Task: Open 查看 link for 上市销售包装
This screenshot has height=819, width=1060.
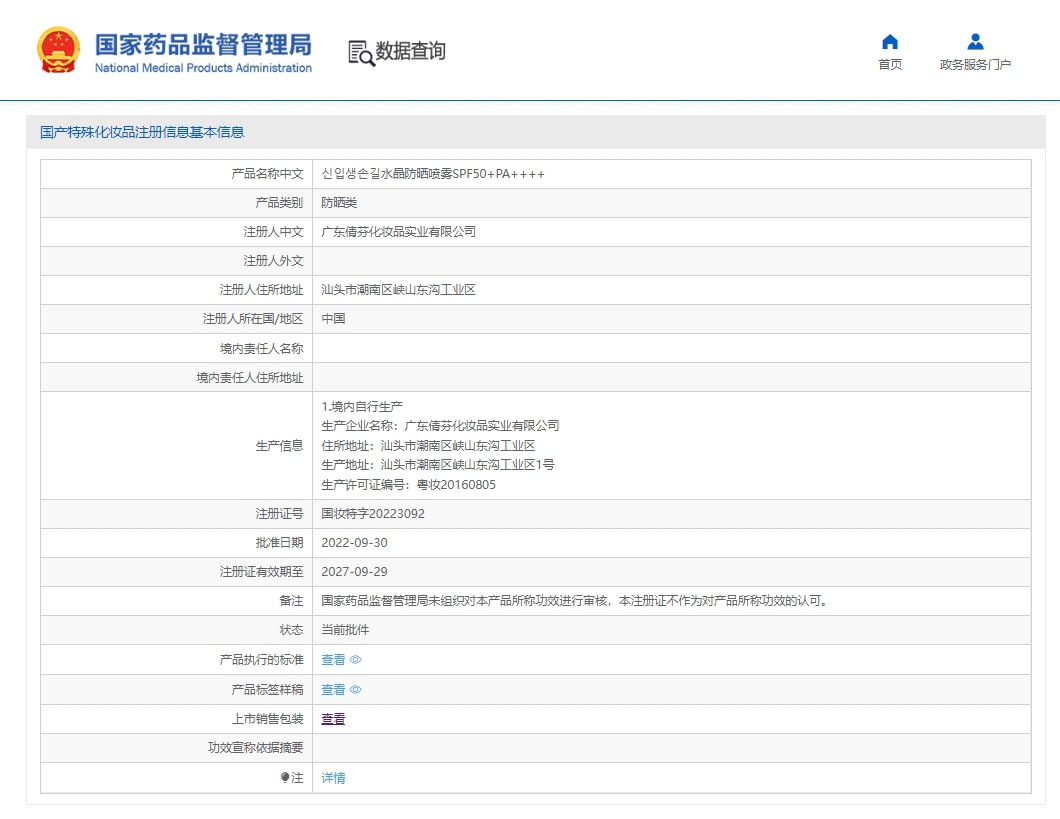Action: pyautogui.click(x=333, y=719)
